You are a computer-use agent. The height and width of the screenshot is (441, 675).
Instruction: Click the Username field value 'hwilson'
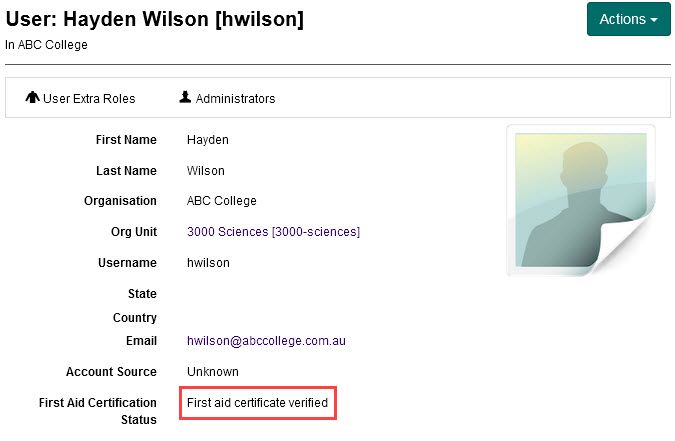coord(208,263)
